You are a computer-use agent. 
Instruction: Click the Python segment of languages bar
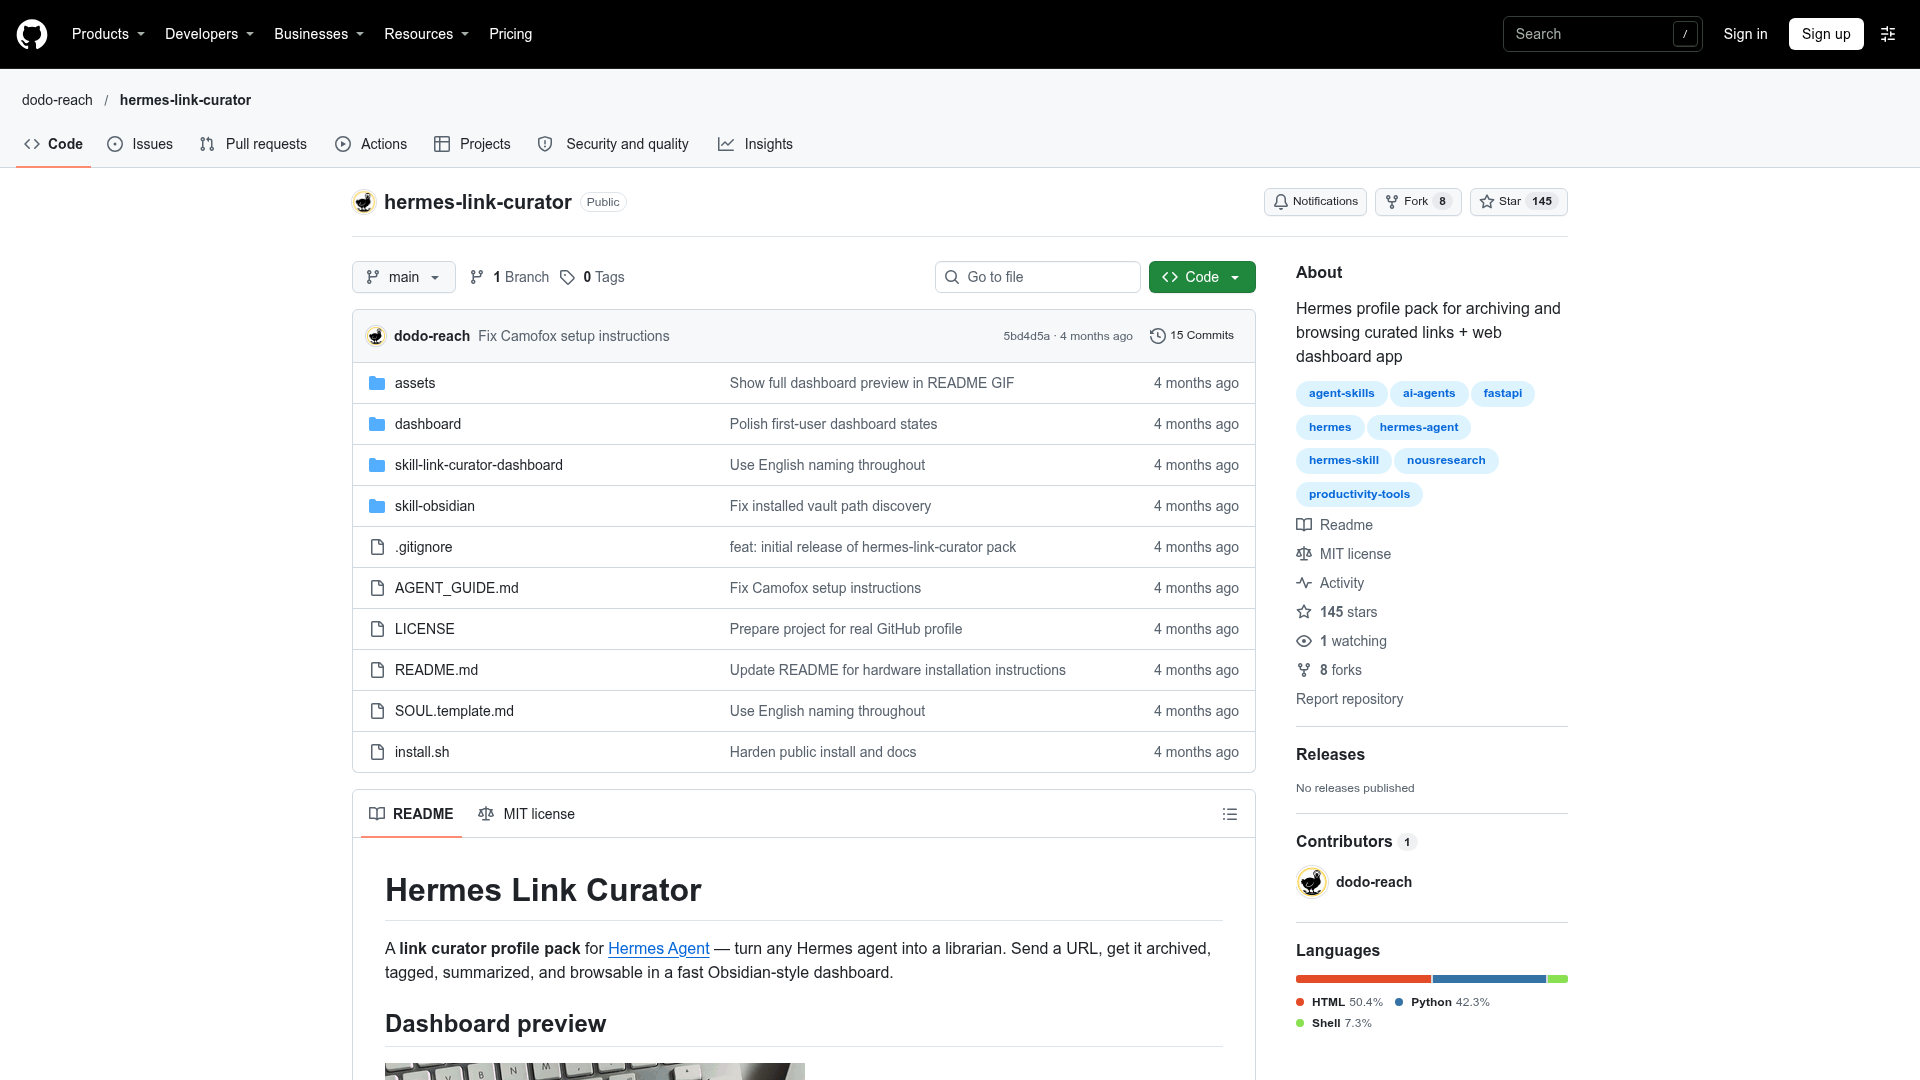1490,979
